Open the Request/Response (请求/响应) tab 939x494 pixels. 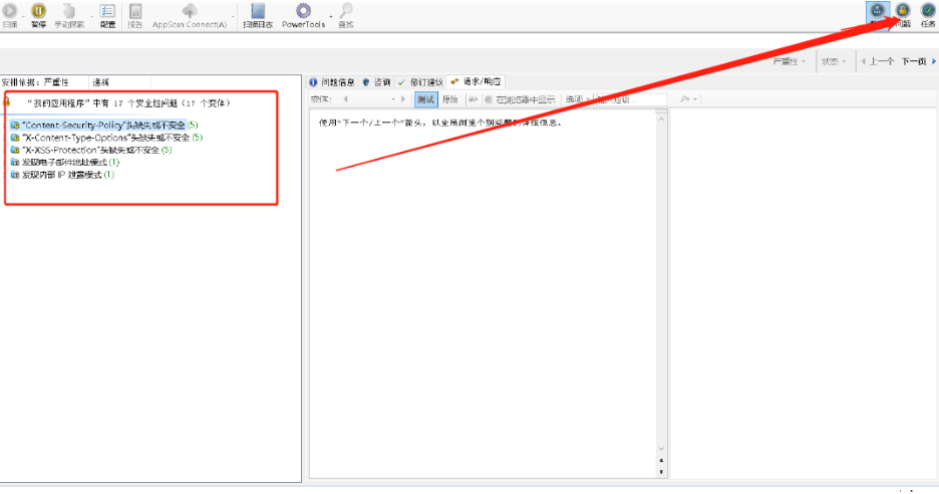point(477,81)
